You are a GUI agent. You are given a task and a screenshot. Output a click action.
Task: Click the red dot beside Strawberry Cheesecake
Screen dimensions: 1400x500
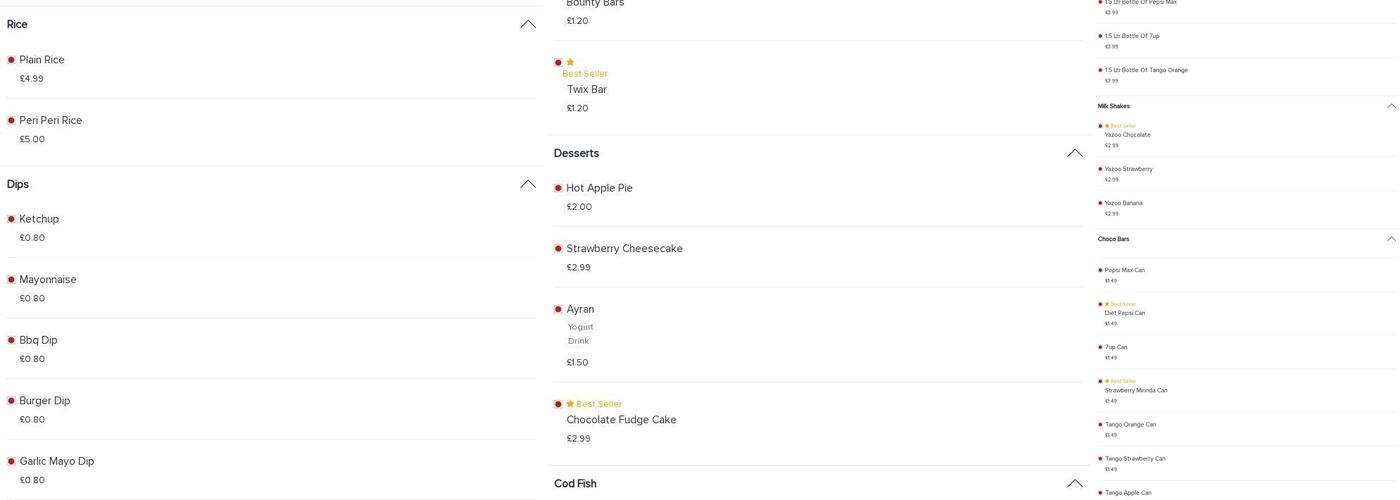tap(558, 249)
